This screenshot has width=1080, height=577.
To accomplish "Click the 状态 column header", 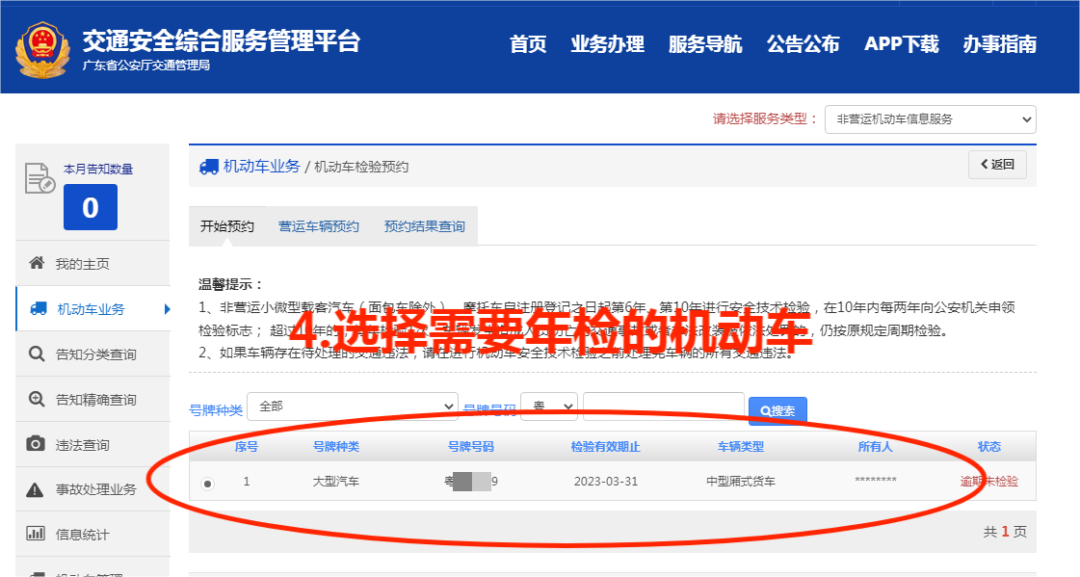I will click(989, 446).
